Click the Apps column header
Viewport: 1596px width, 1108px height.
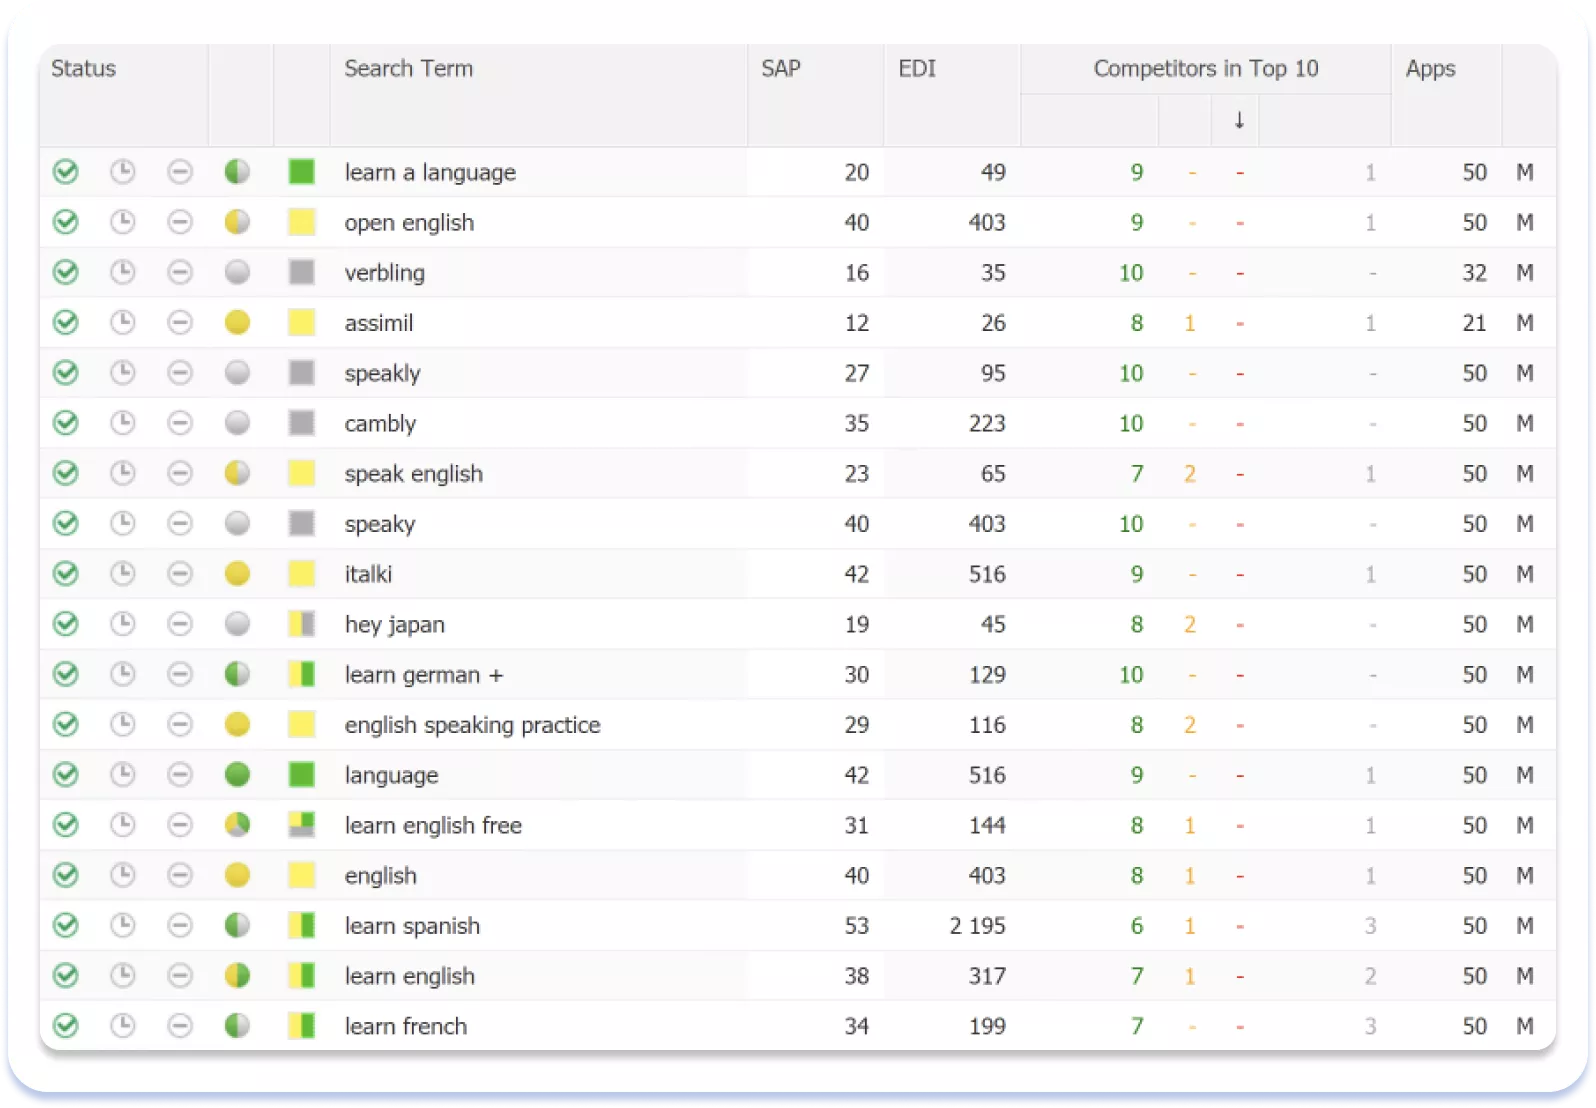[x=1430, y=69]
